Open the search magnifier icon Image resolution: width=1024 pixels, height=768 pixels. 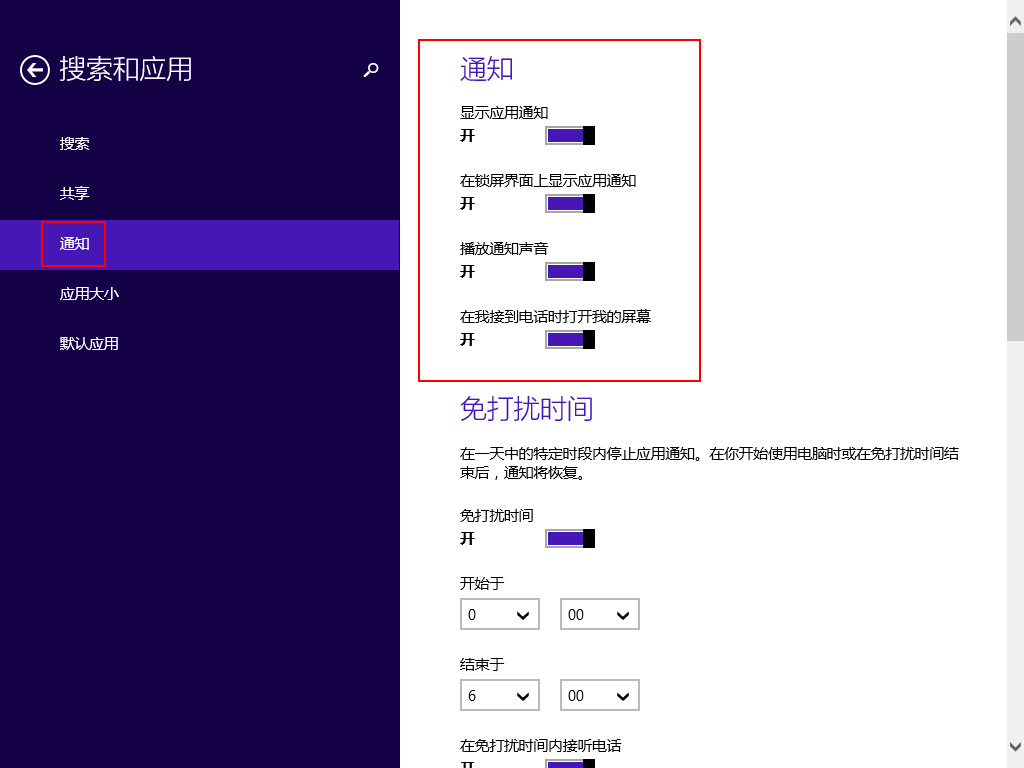coord(371,70)
